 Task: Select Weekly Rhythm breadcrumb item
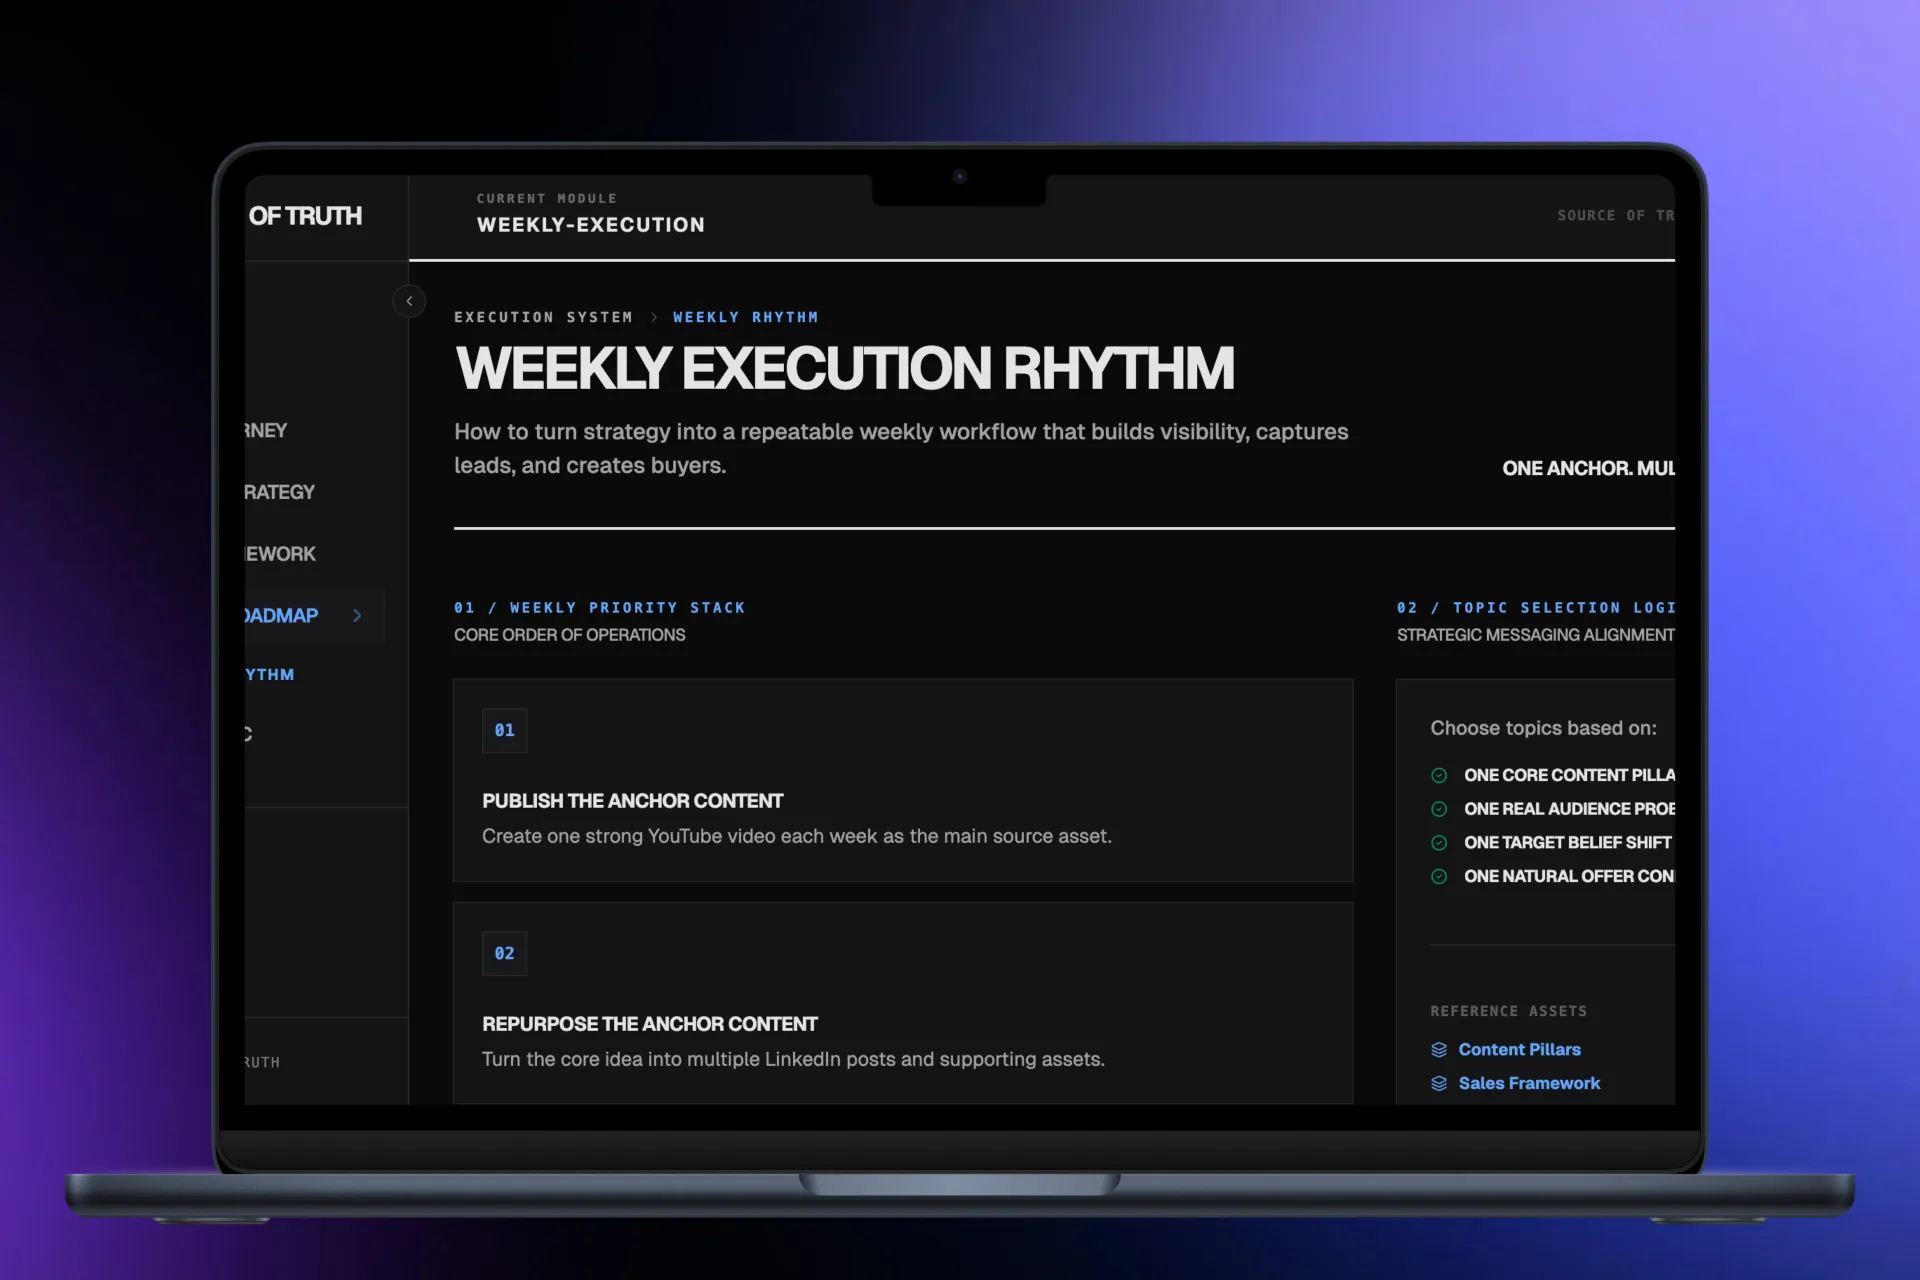click(x=745, y=317)
